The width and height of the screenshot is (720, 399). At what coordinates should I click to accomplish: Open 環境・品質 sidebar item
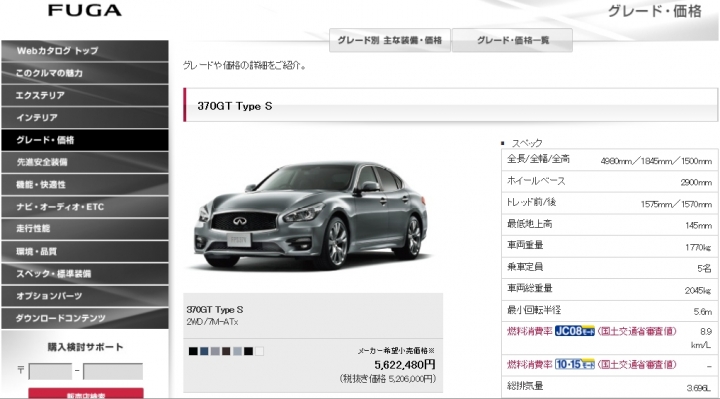(85, 251)
